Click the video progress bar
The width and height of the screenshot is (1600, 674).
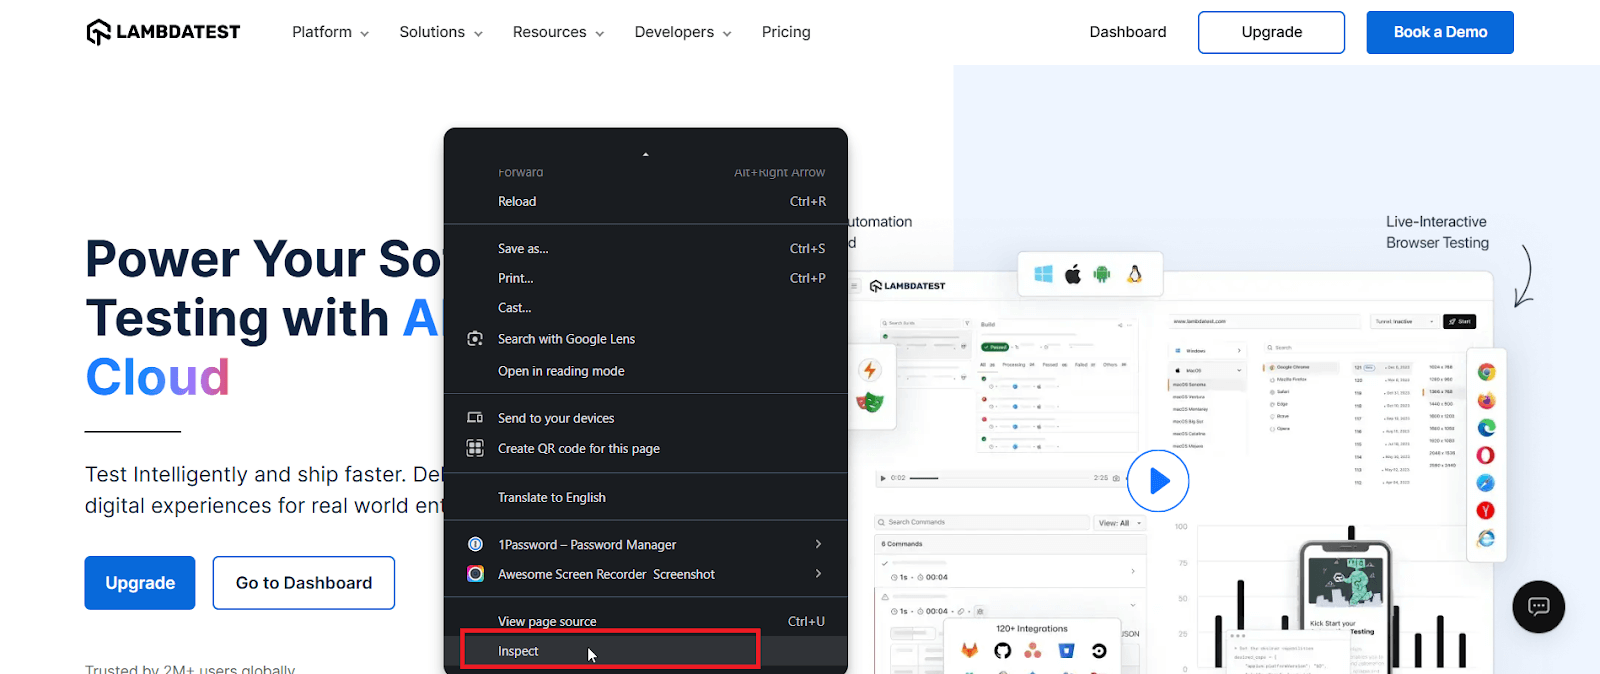1000,478
